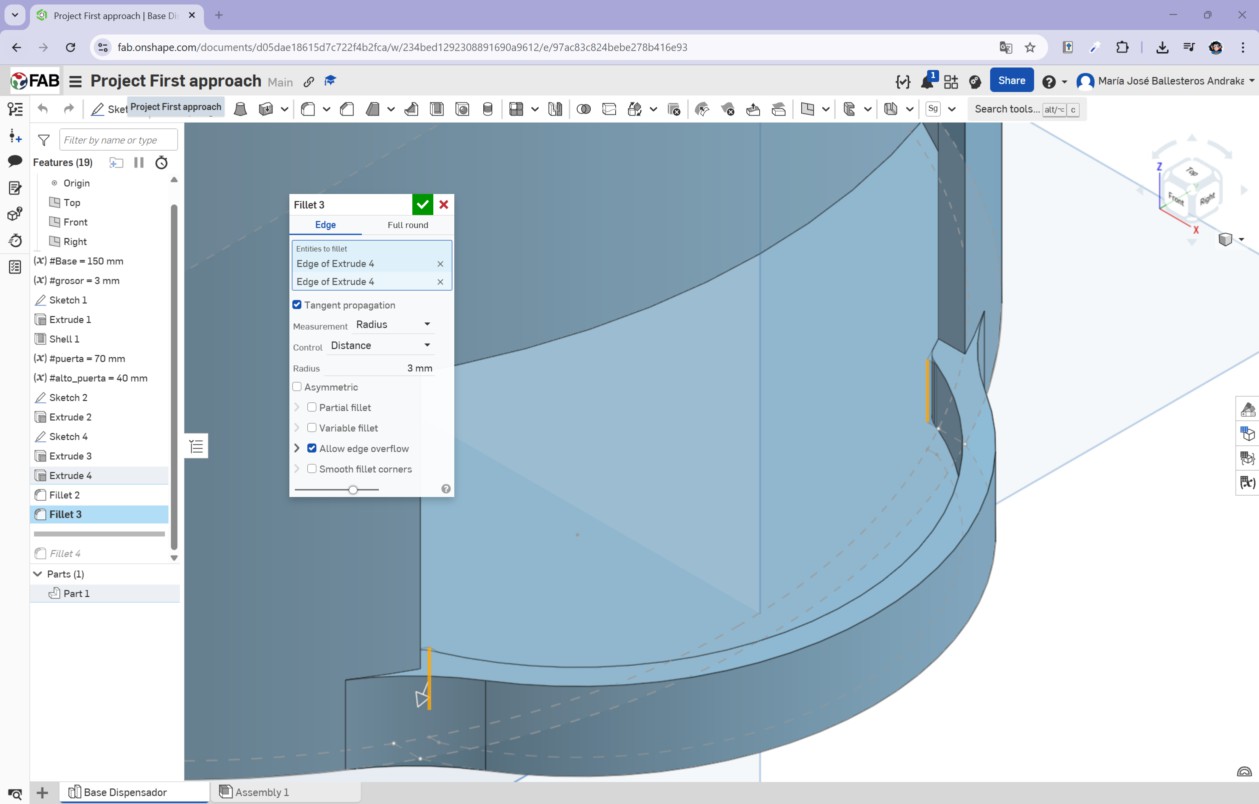The image size is (1259, 804).
Task: Click the rollback history clock icon
Action: tap(161, 162)
